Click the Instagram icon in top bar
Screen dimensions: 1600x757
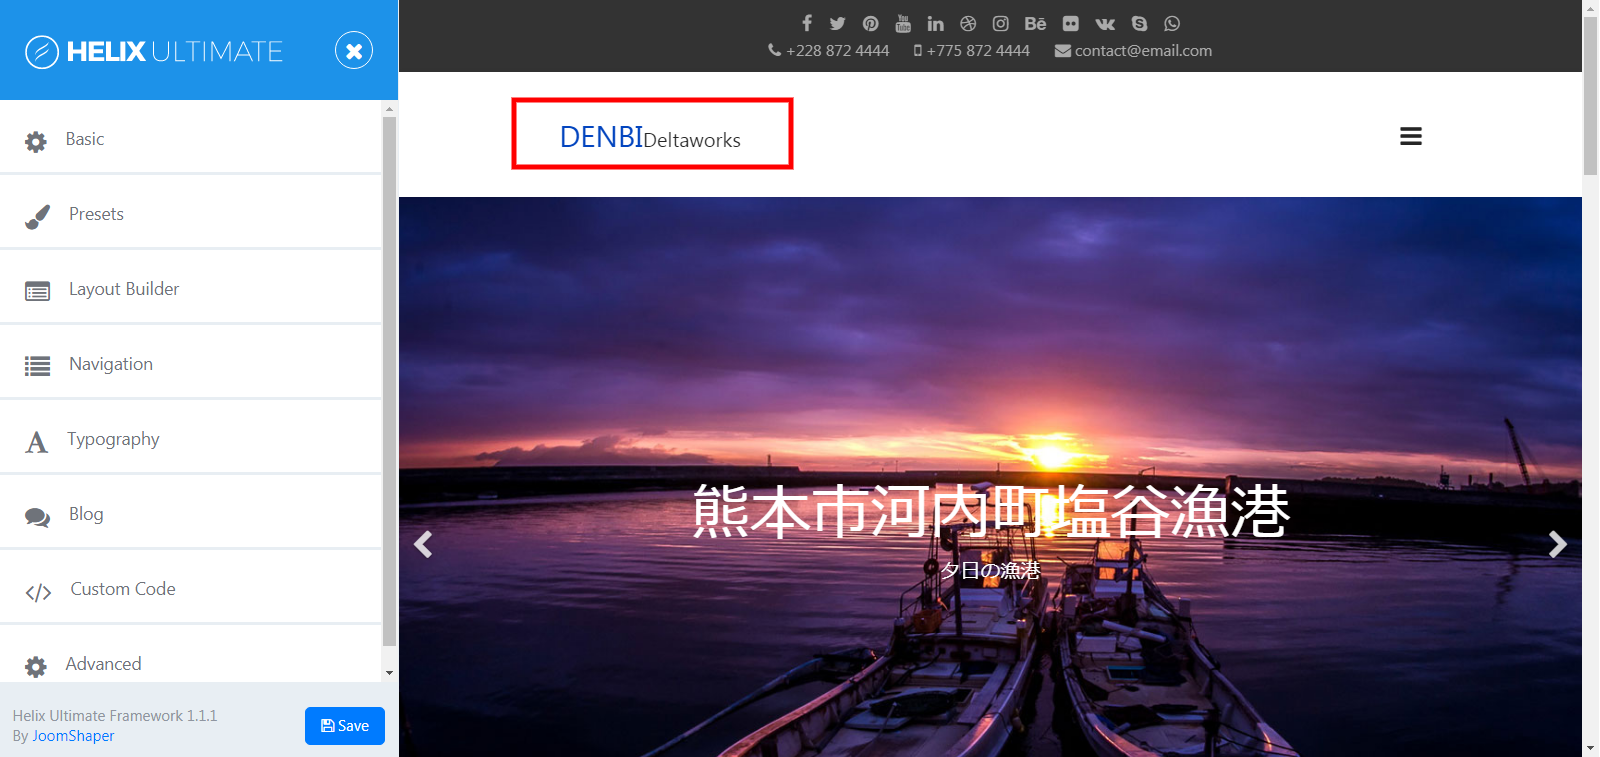click(x=1001, y=23)
